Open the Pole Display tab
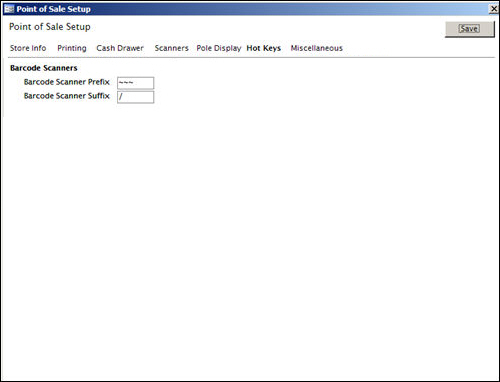 [x=219, y=48]
